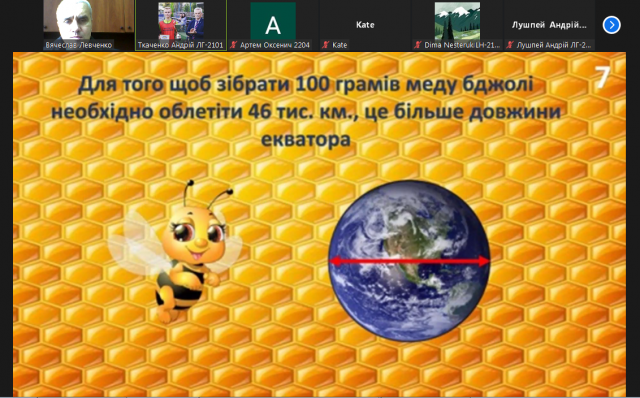Screen dimensions: 640x398
Task: Click muted microphone icon of Dima Nesteruk
Action: (x=418, y=45)
